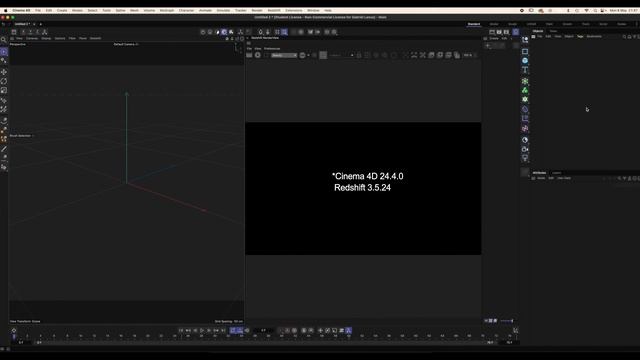Open the Beauty AOV dropdown in RenderView
640x360 pixels.
284,55
